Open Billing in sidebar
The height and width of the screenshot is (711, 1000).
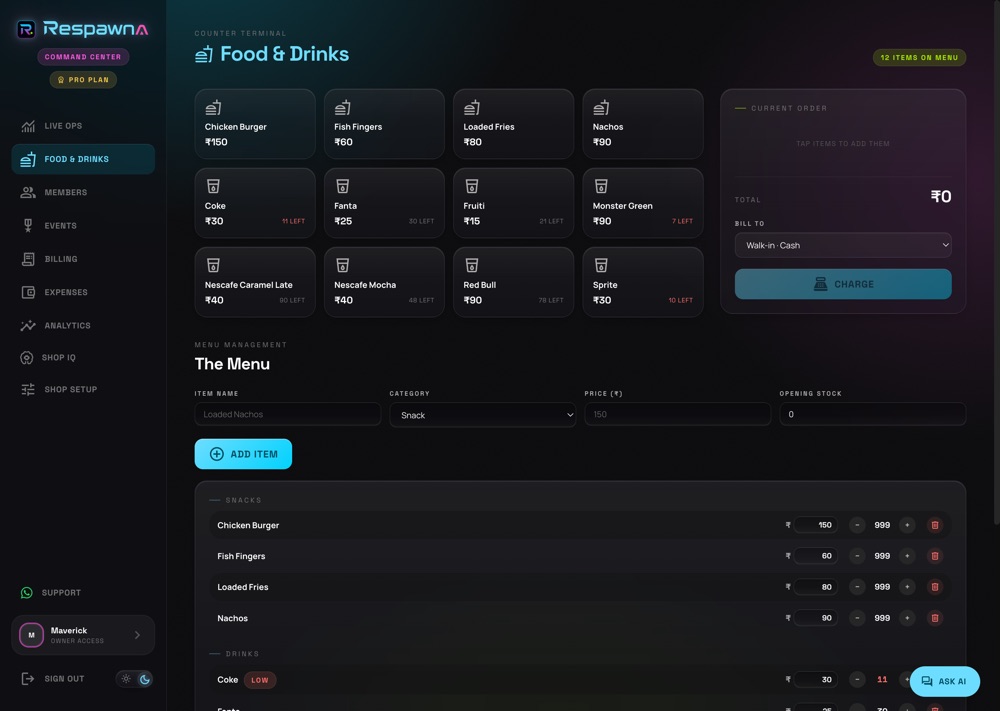83,259
